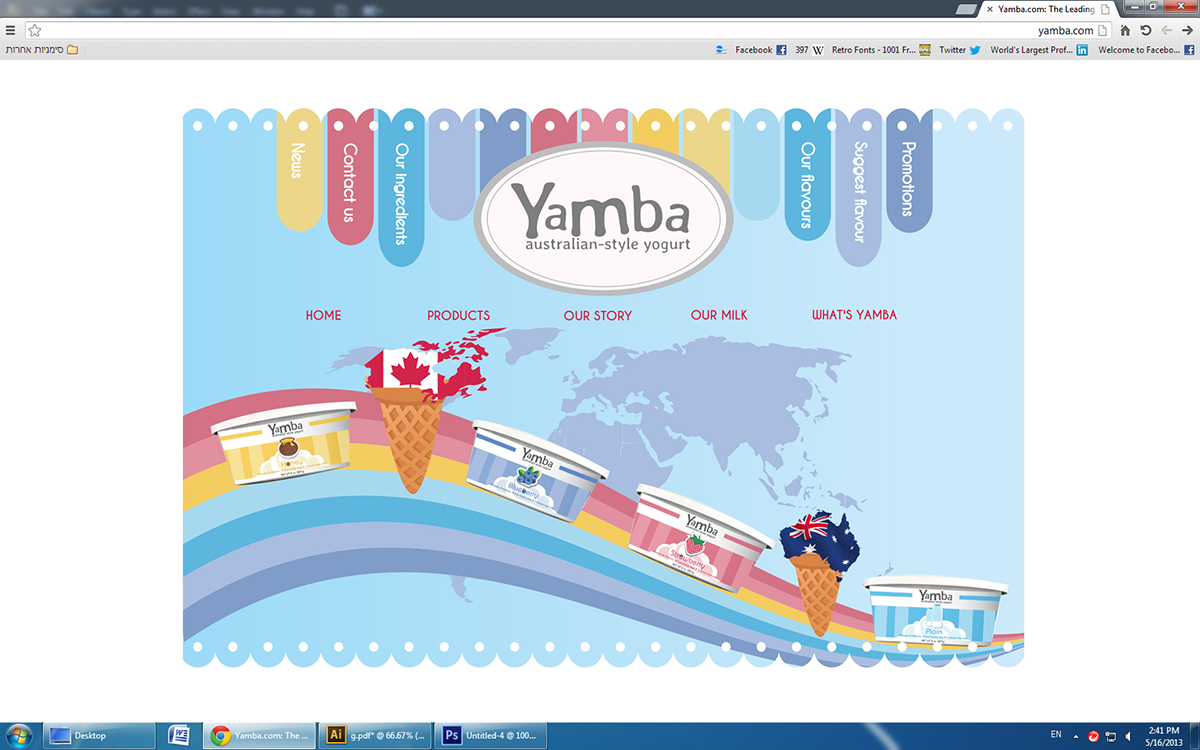1200x750 pixels.
Task: Toggle the bookmark star for this page
Action: coord(34,29)
